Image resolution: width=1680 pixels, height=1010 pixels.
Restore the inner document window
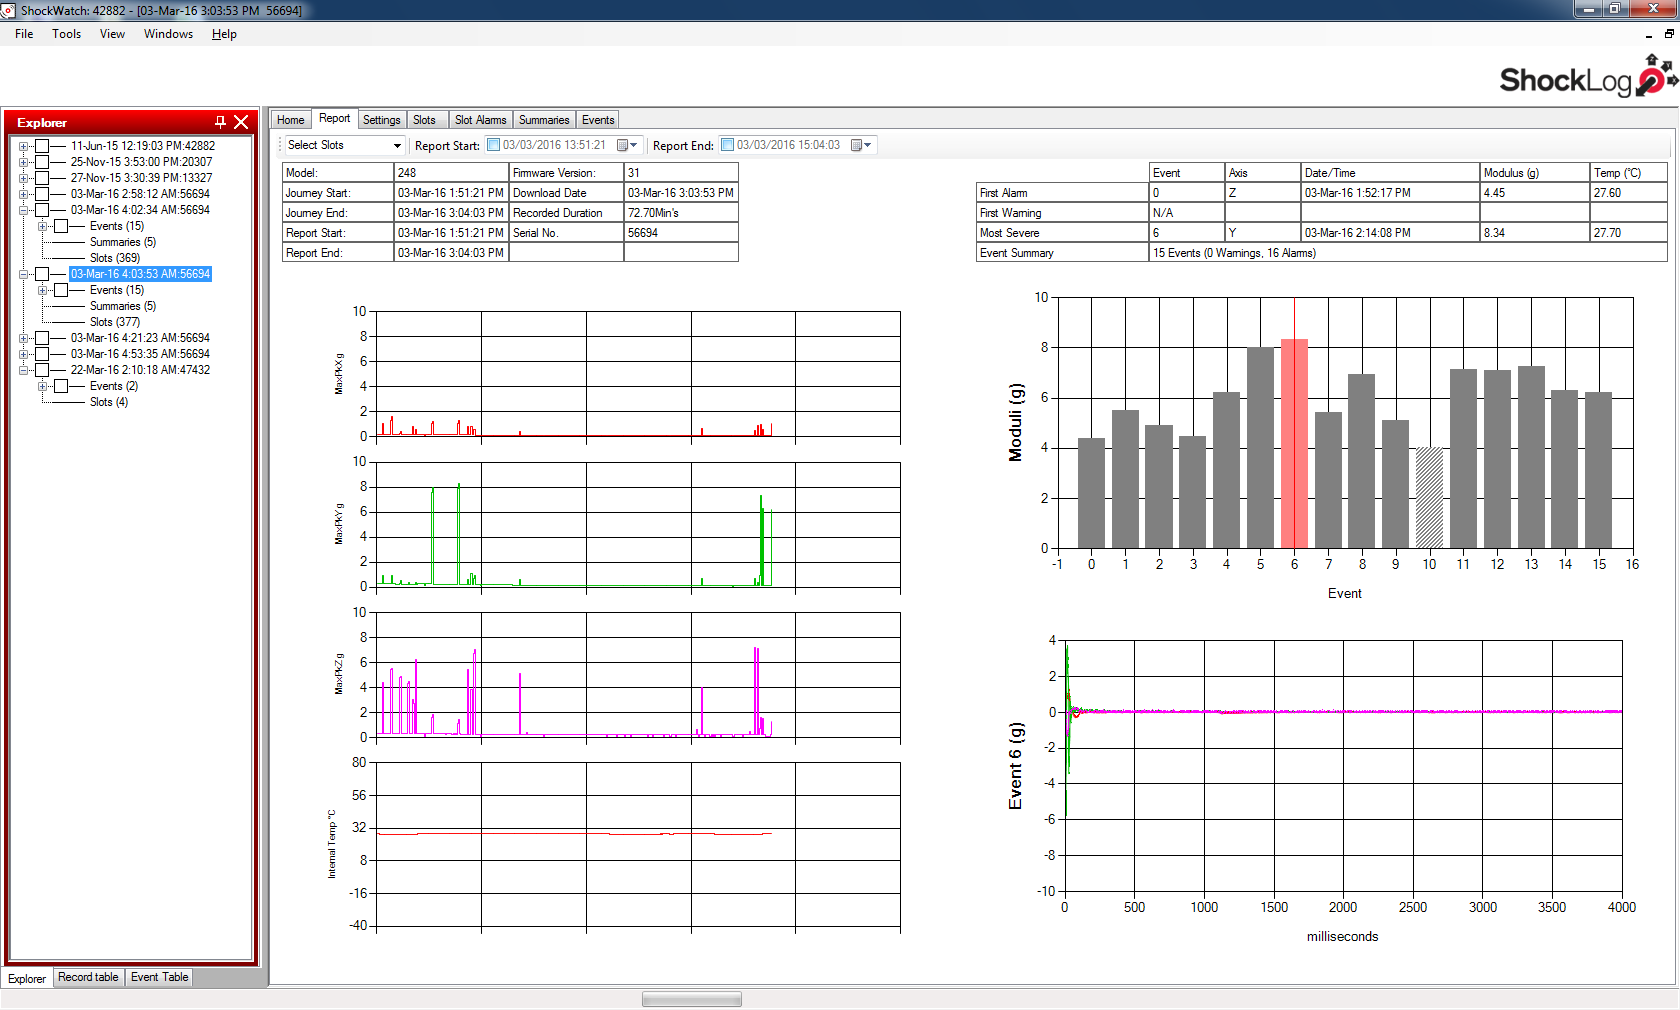tap(1669, 34)
